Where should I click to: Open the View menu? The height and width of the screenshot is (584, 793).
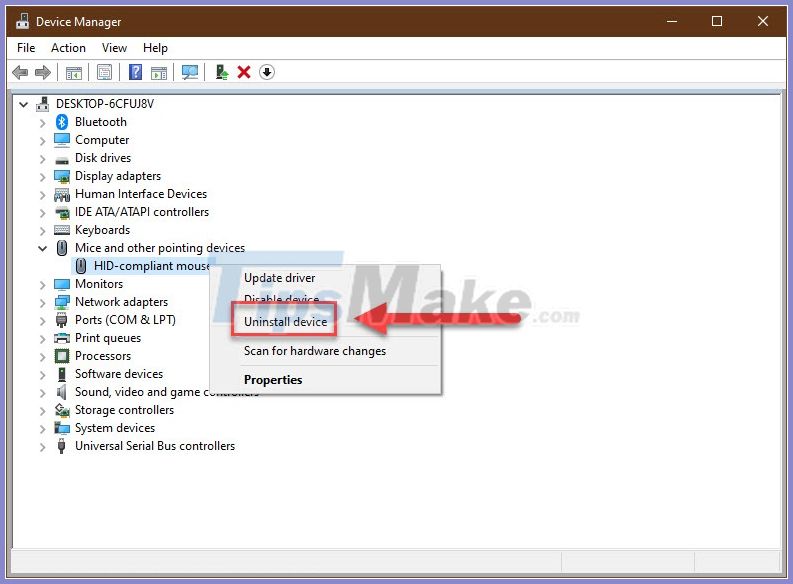click(x=114, y=48)
